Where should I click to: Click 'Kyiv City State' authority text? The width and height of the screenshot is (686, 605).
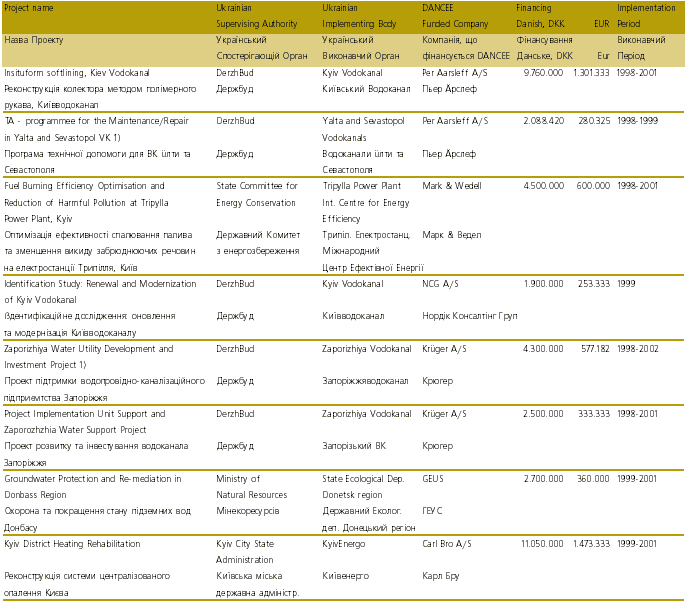tap(245, 544)
